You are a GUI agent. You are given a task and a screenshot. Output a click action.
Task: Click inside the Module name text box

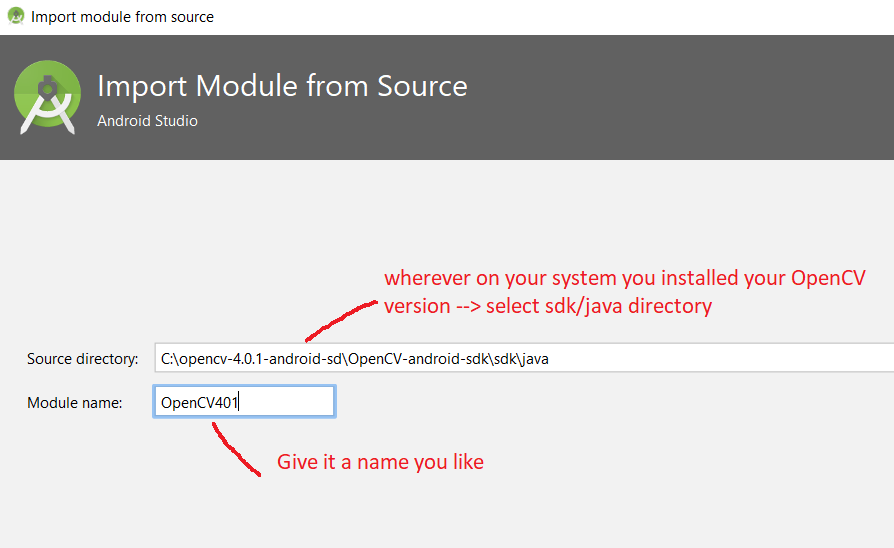click(x=290, y=402)
